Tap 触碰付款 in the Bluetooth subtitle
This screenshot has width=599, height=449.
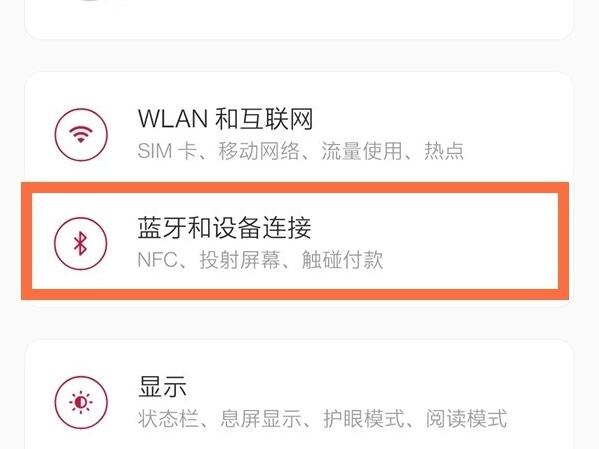click(342, 260)
